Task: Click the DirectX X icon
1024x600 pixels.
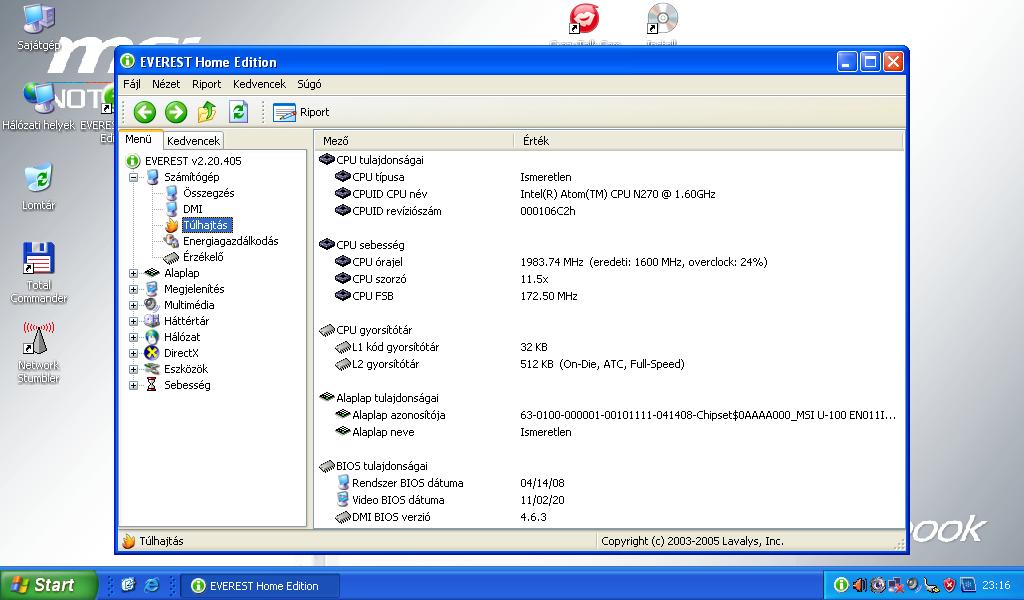Action: click(x=152, y=353)
